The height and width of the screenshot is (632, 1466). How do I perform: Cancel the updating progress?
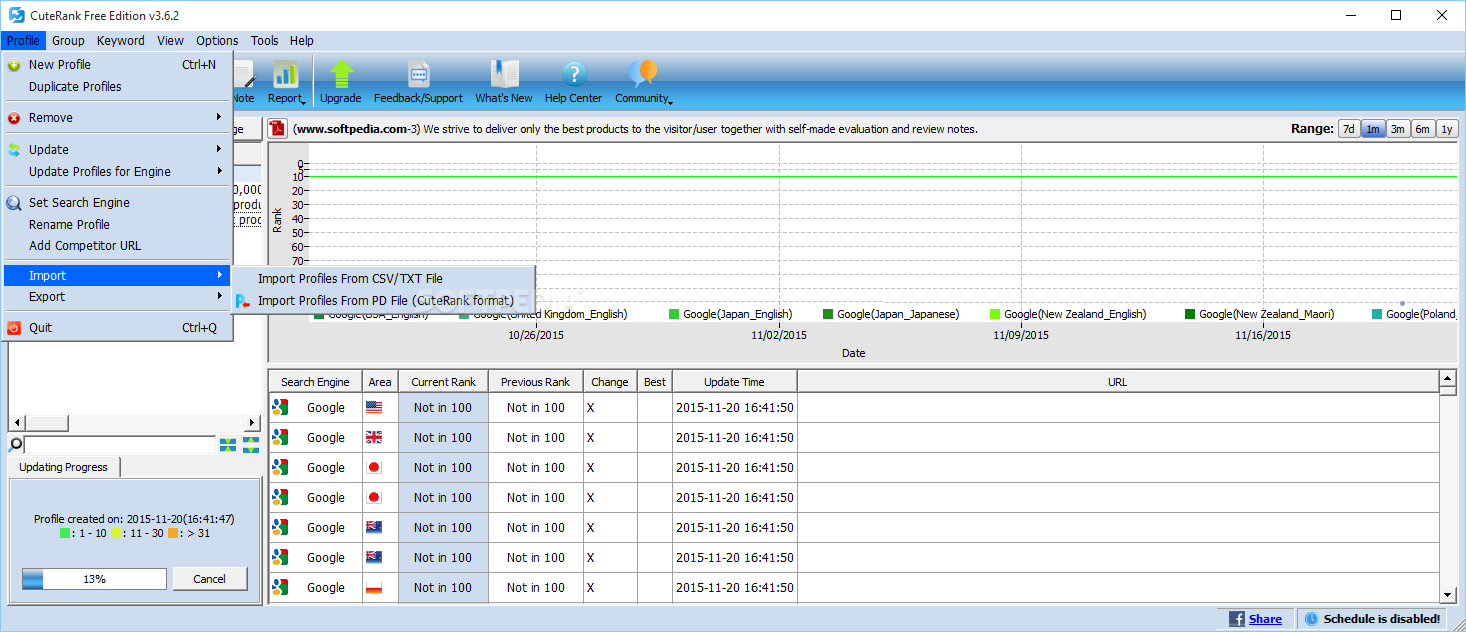tap(210, 579)
